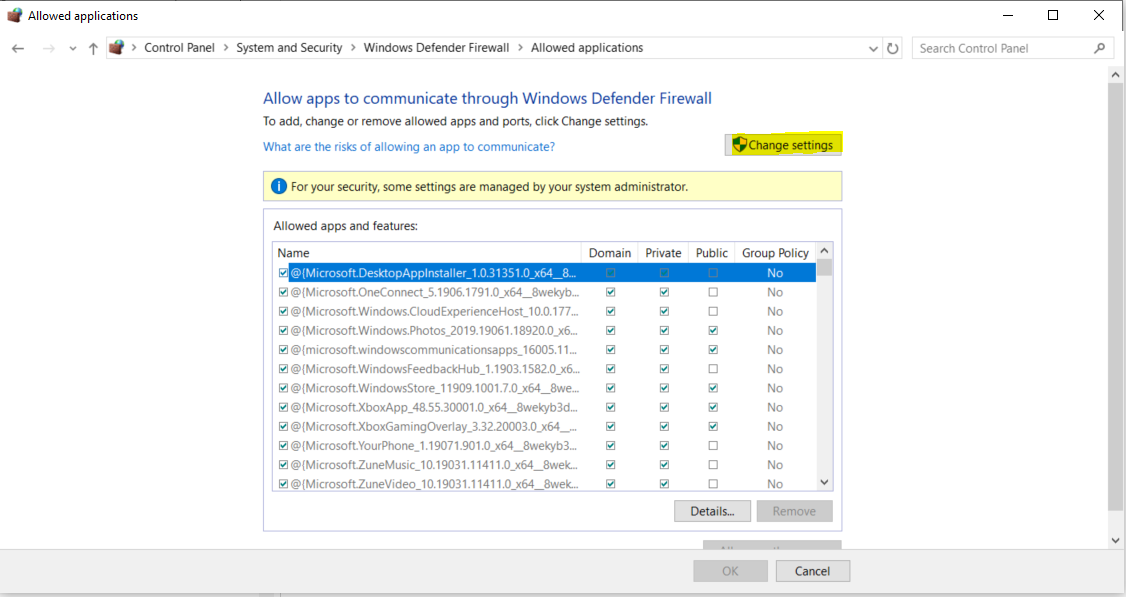Image resolution: width=1126 pixels, height=597 pixels.
Task: Select the WindowsFeedbackHub row
Action: (546, 369)
